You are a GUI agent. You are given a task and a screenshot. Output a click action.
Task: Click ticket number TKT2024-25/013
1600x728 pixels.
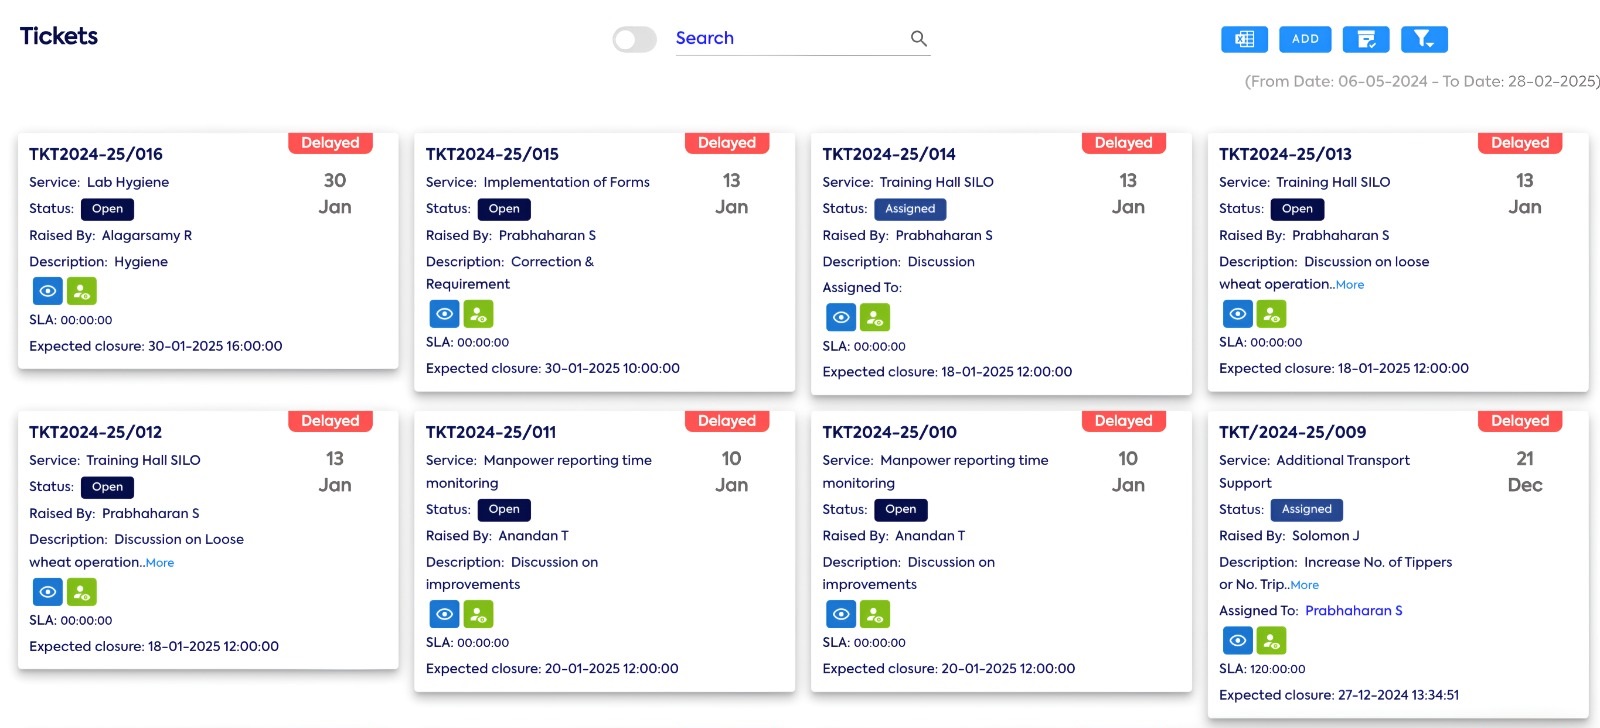click(x=1285, y=154)
